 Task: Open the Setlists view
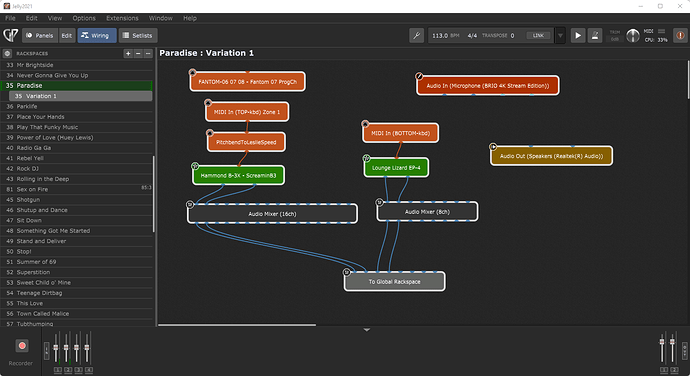point(138,35)
